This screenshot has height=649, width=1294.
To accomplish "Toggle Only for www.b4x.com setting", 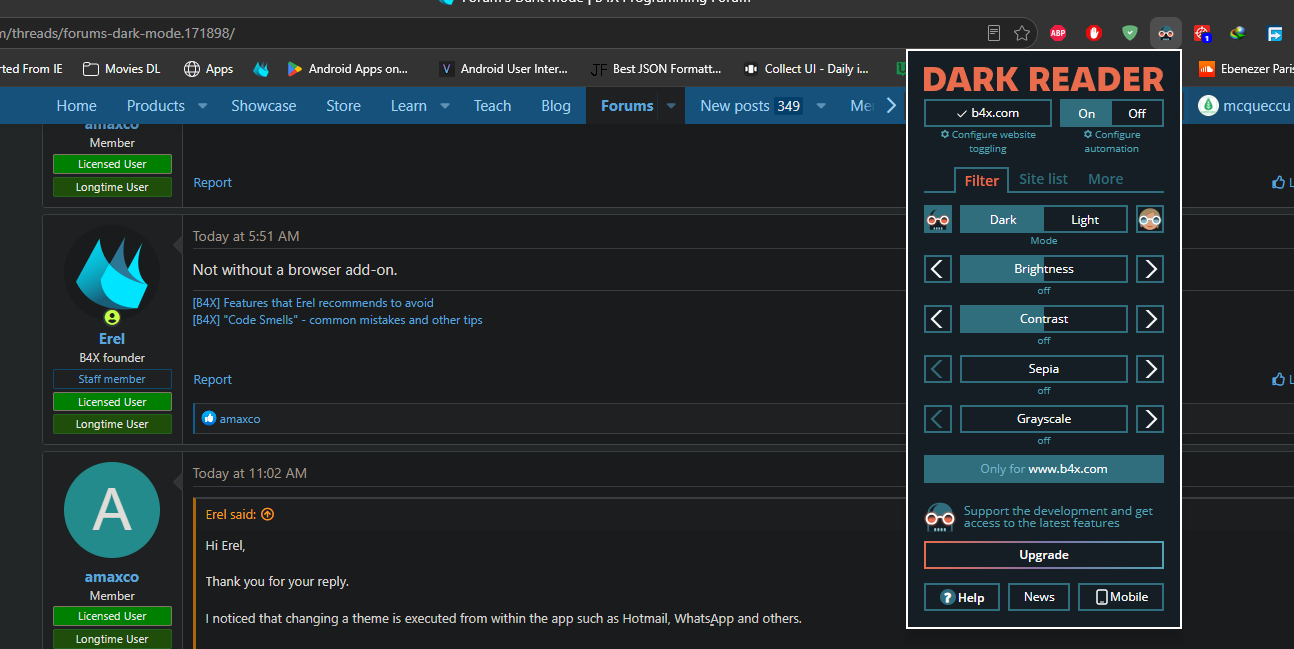I will pos(1044,469).
